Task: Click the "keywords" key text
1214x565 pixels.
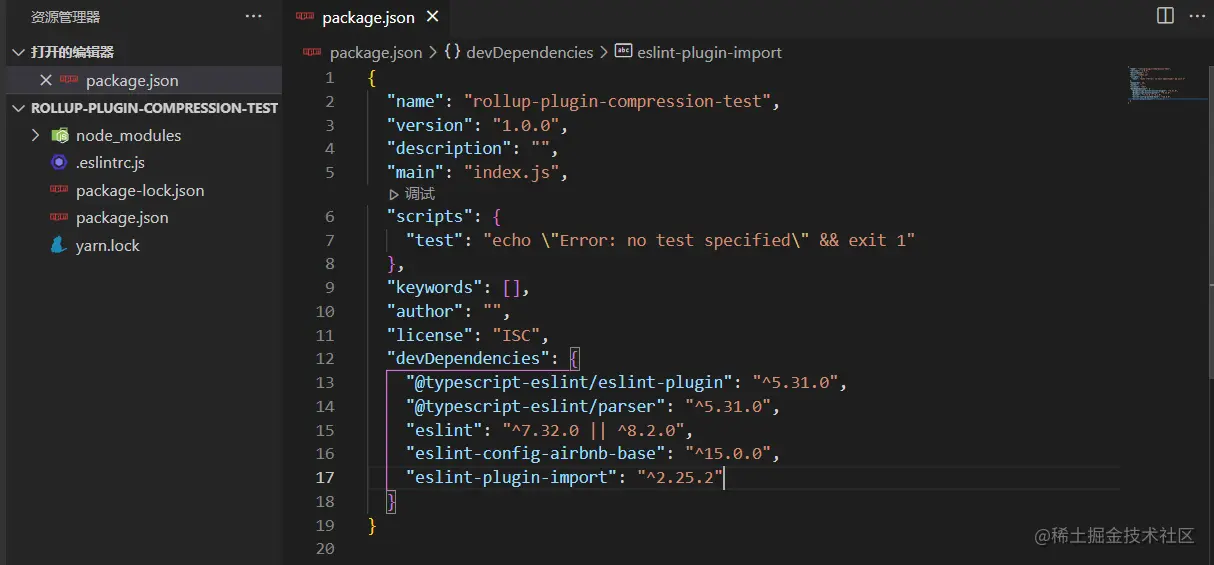Action: pyautogui.click(x=435, y=287)
